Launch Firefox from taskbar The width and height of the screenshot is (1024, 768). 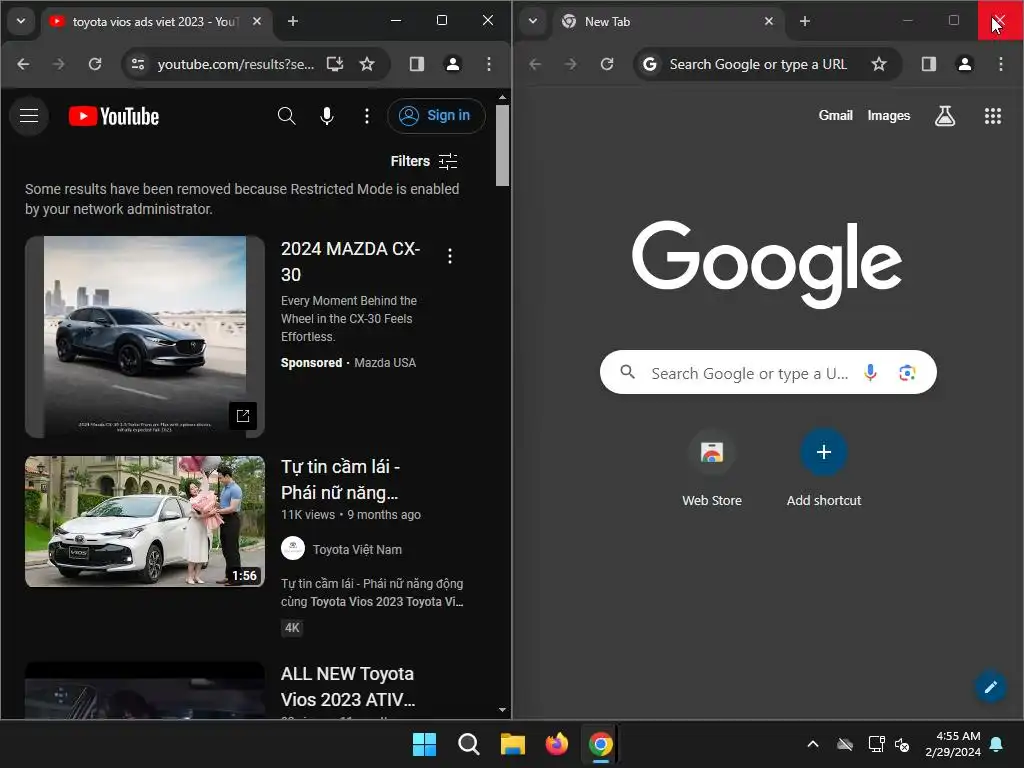click(556, 744)
